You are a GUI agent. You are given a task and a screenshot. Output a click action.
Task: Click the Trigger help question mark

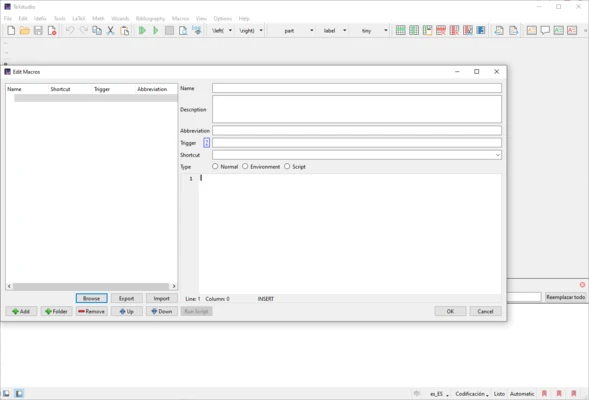(x=206, y=143)
